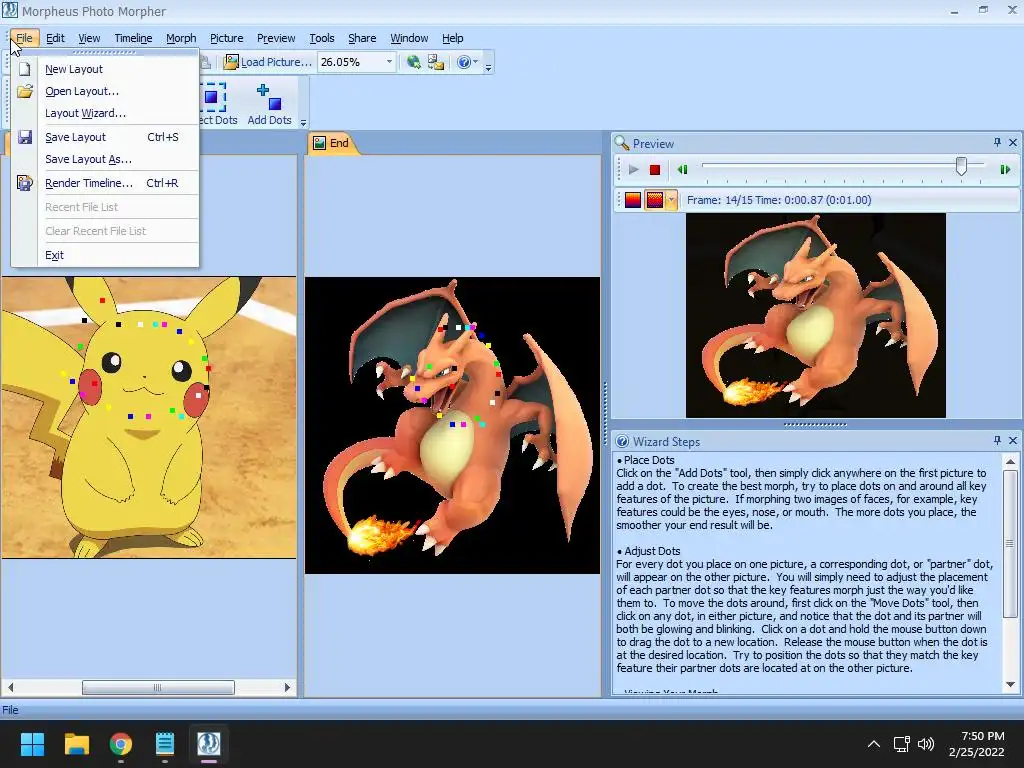The width and height of the screenshot is (1024, 768).
Task: Select the smooth gradient preview quality icon
Action: tap(633, 200)
